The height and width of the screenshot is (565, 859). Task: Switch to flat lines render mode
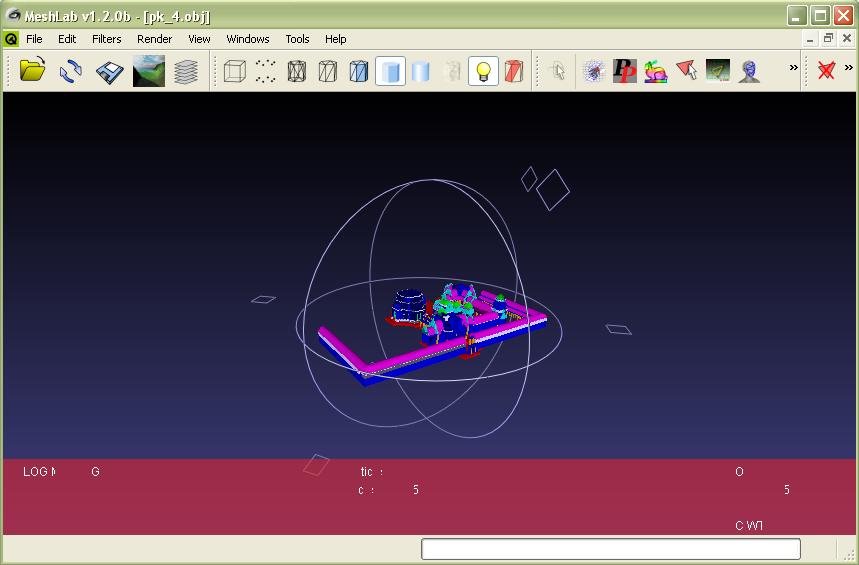pos(359,71)
